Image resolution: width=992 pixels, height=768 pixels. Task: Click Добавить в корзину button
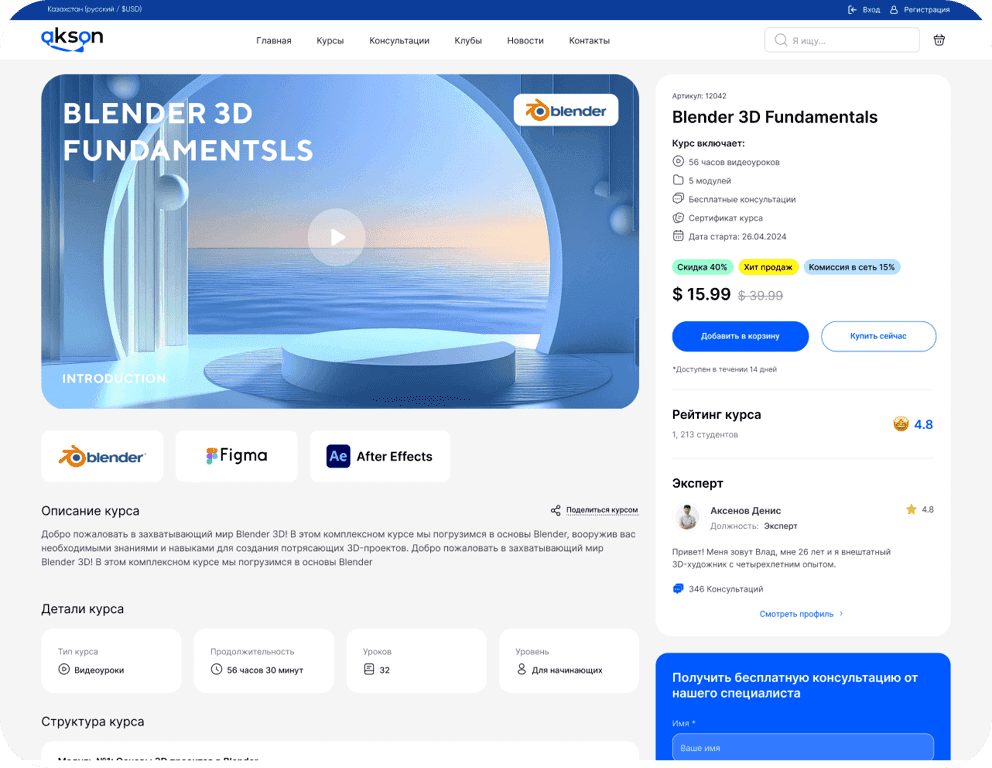(740, 336)
